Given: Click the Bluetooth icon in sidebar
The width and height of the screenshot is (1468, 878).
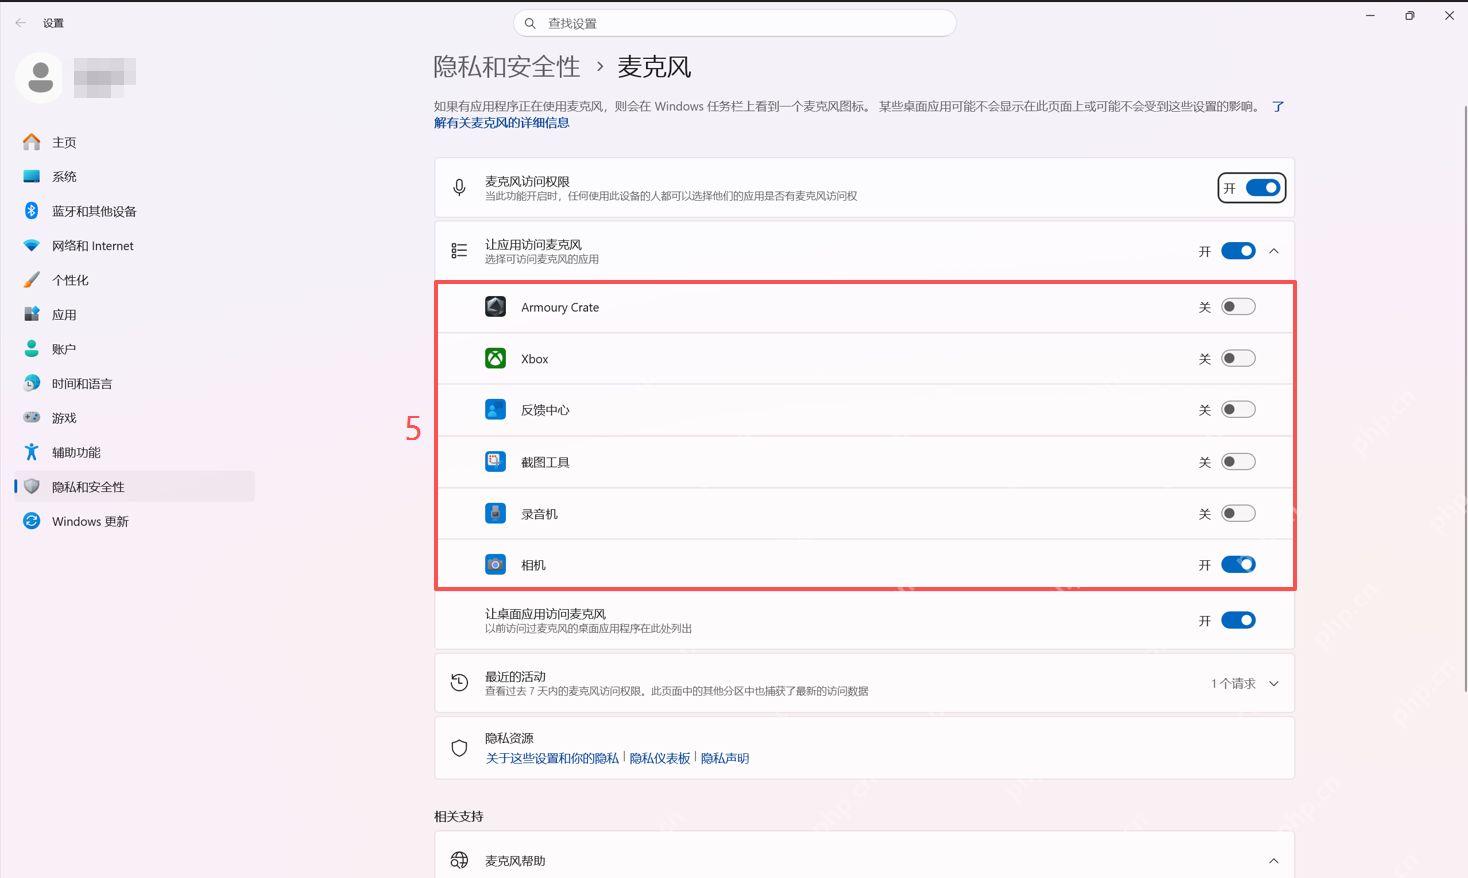Looking at the screenshot, I should pos(31,211).
